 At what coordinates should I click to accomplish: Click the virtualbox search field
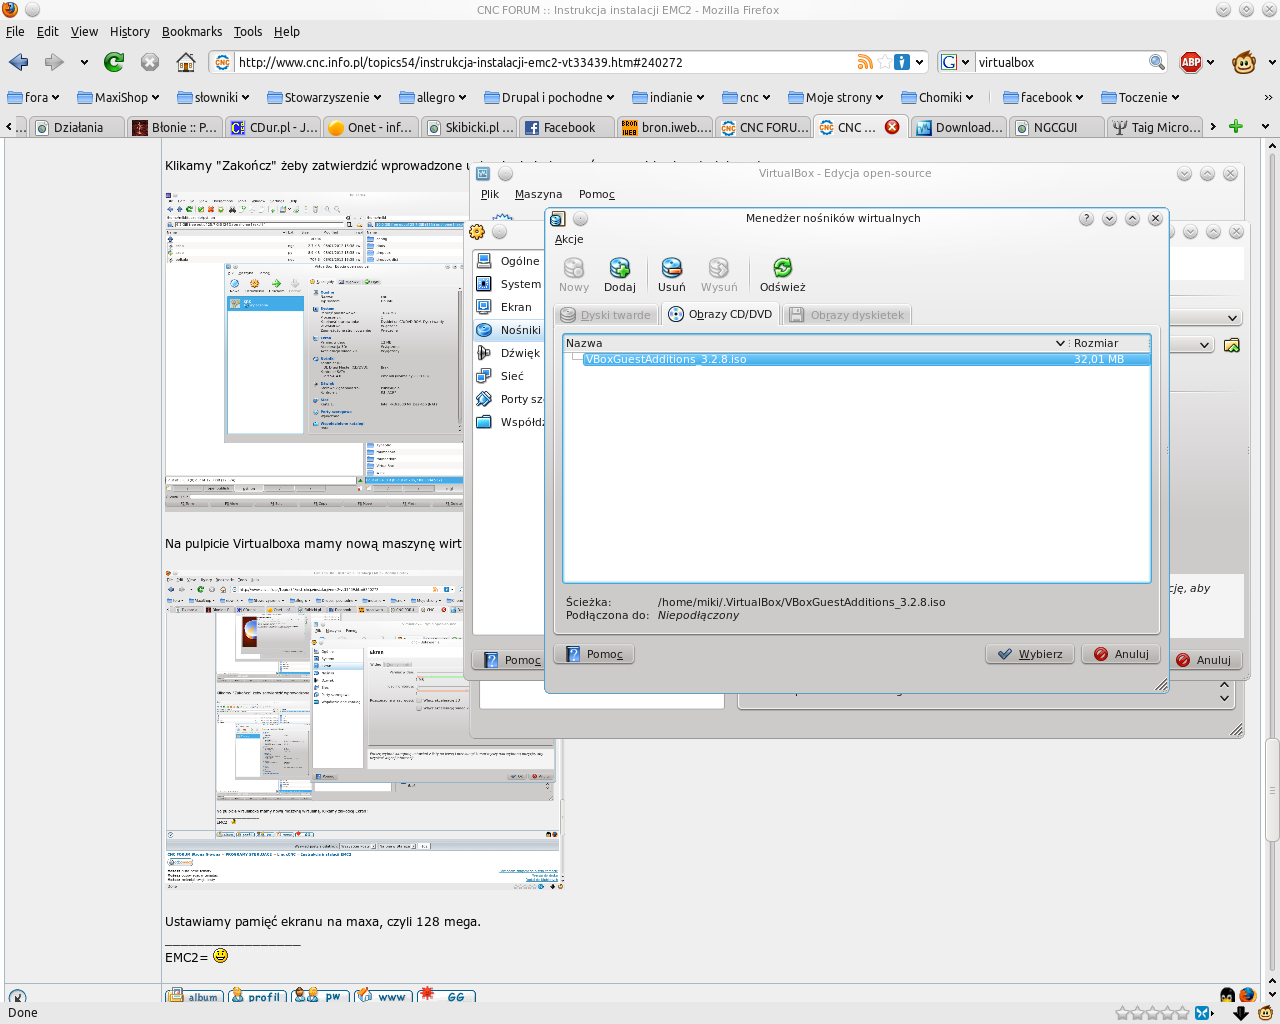click(1061, 62)
